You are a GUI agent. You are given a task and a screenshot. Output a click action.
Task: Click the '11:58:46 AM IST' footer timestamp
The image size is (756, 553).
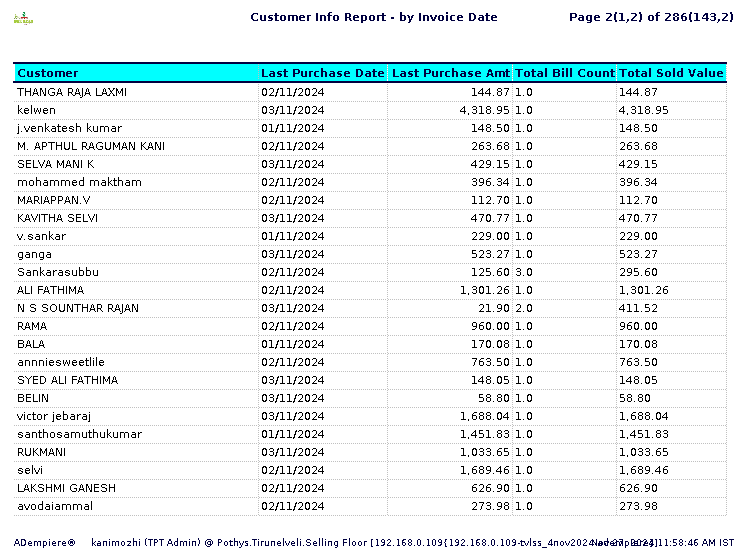pyautogui.click(x=698, y=542)
